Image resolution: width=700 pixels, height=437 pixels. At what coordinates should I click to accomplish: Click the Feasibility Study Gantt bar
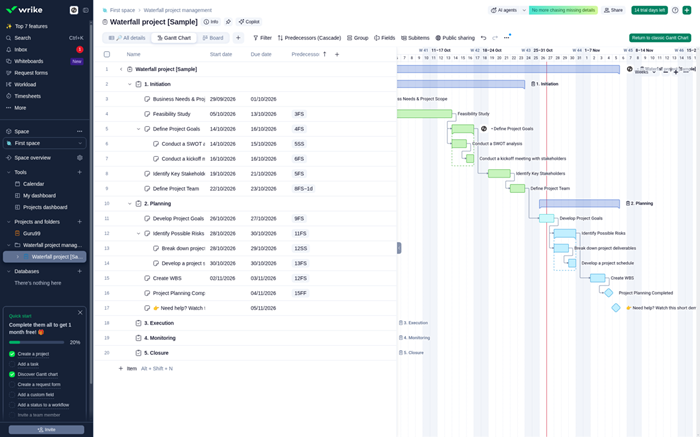click(x=424, y=114)
